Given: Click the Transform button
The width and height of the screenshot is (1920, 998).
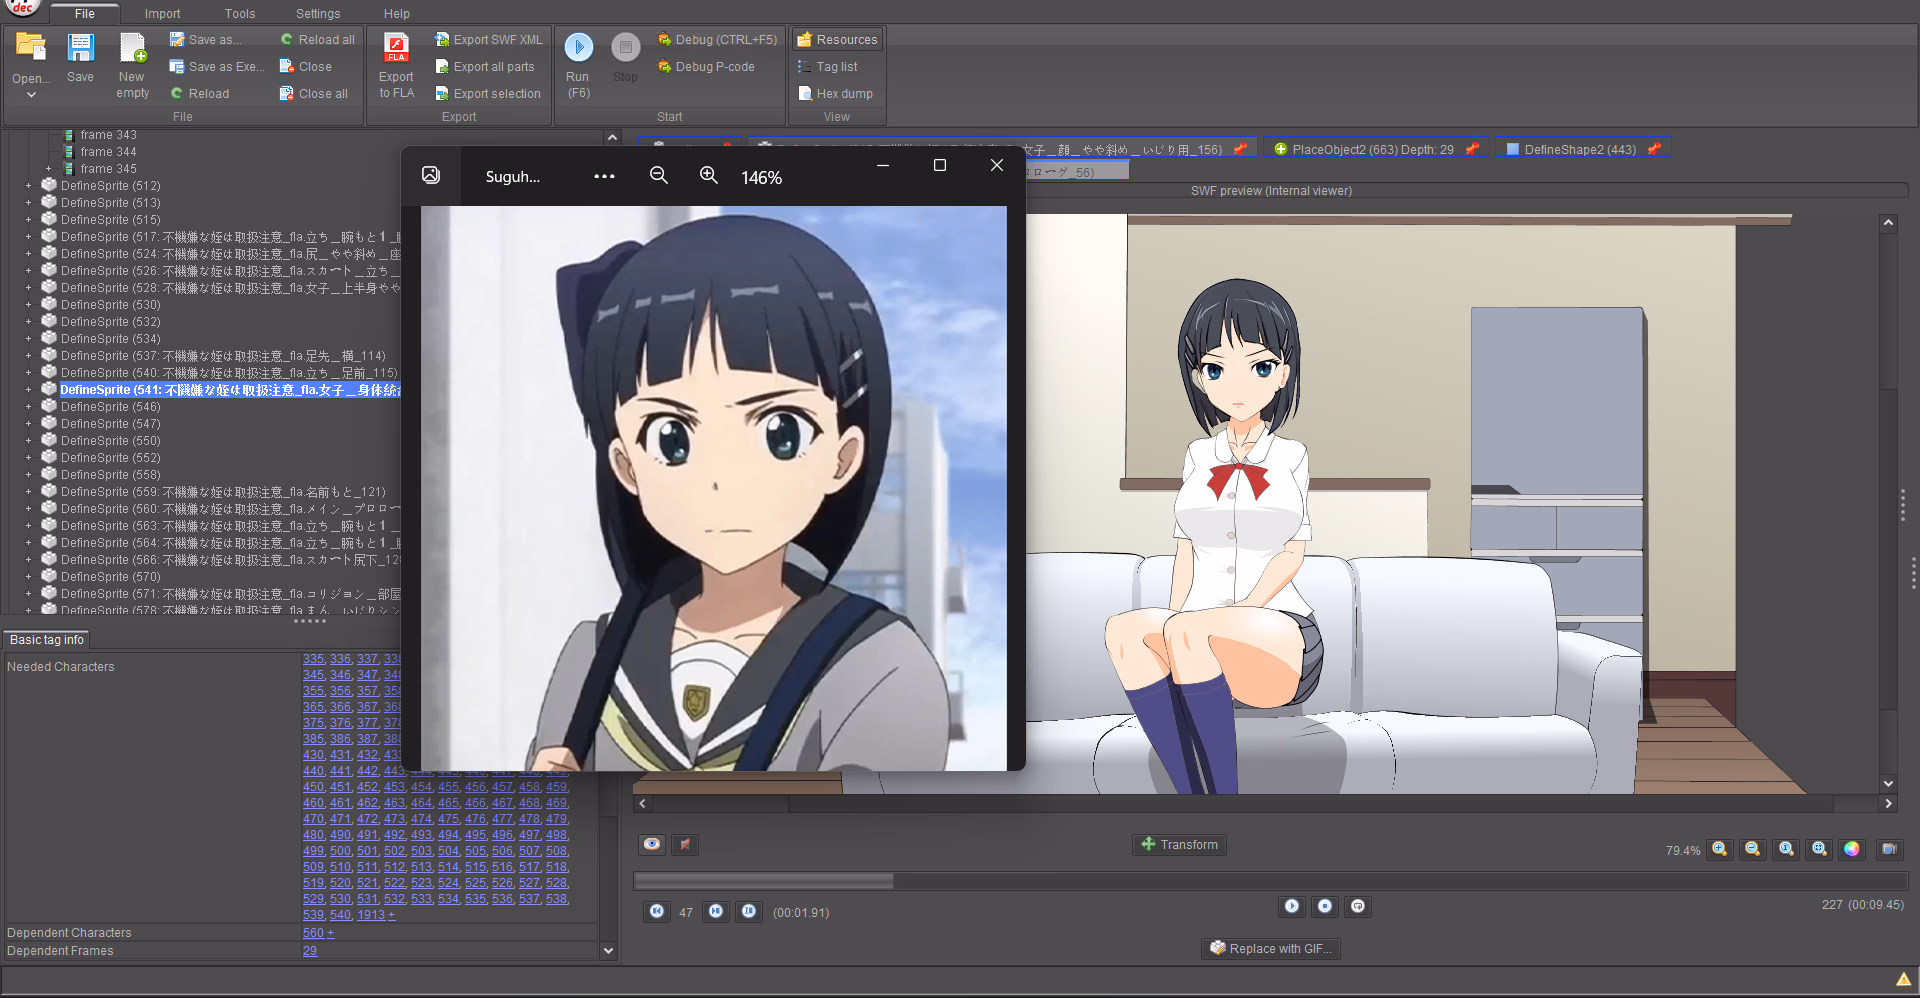Looking at the screenshot, I should tap(1179, 845).
